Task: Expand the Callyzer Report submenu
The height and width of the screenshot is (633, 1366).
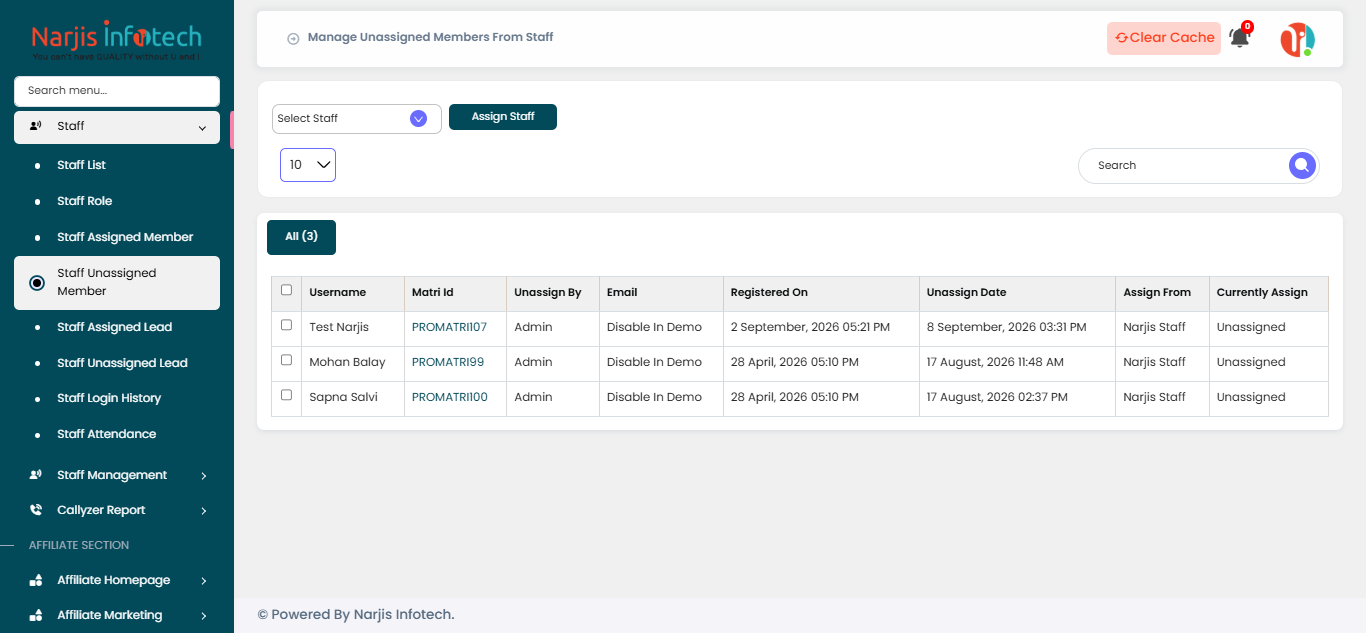Action: 117,510
